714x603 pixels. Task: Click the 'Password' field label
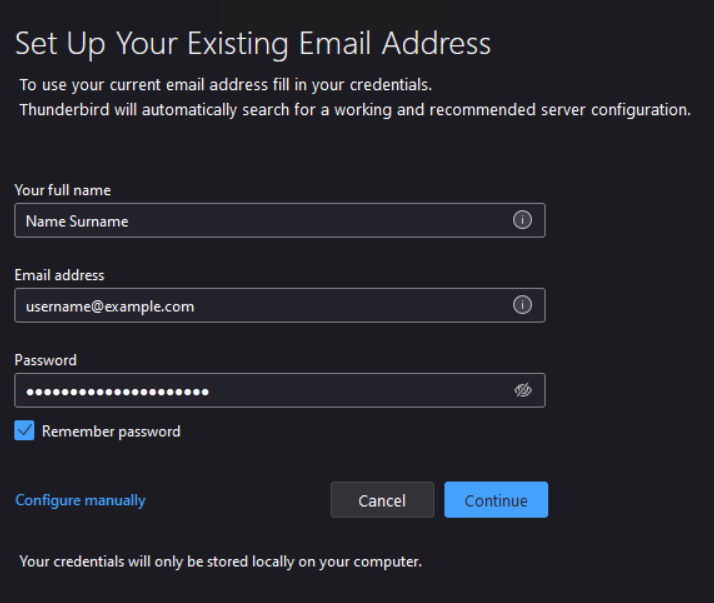(45, 360)
